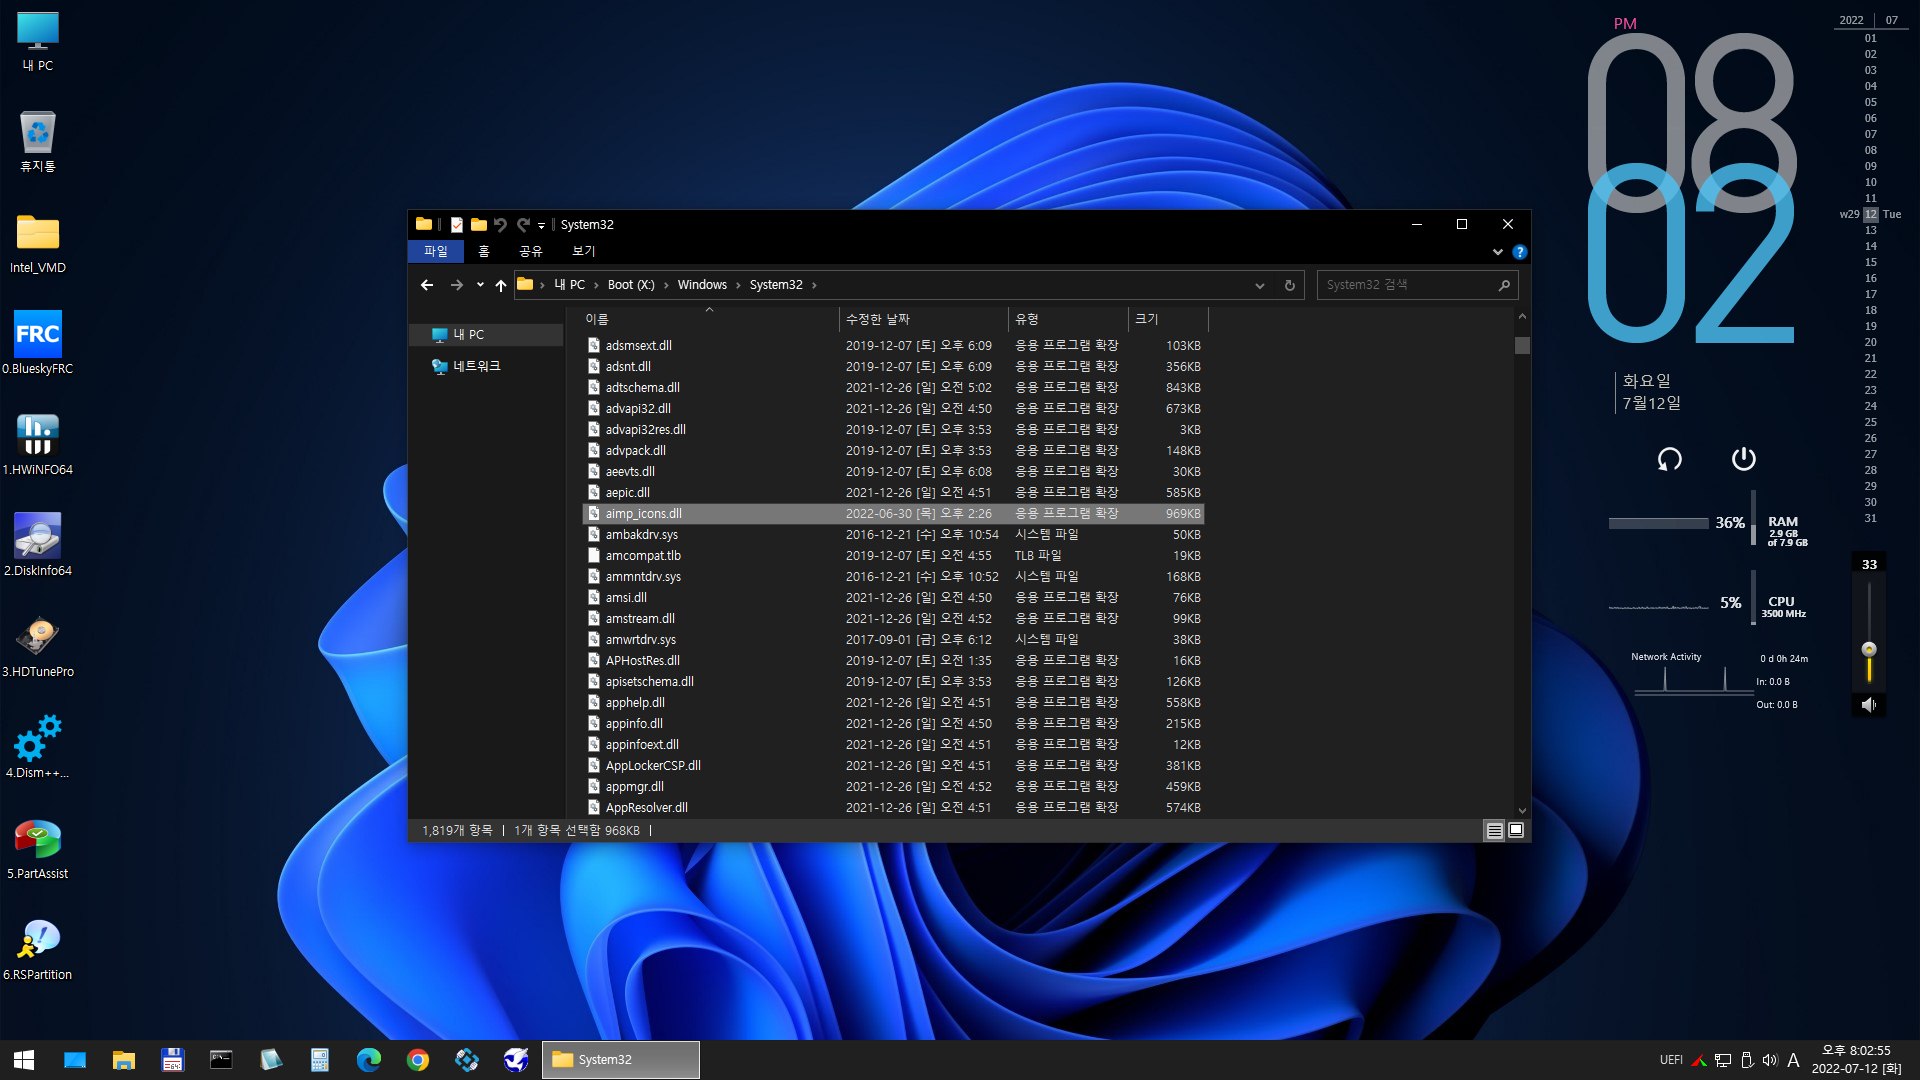Screen dimensions: 1920x1080
Task: Click the Boot (X:) breadcrumb in address bar
Action: (631, 285)
